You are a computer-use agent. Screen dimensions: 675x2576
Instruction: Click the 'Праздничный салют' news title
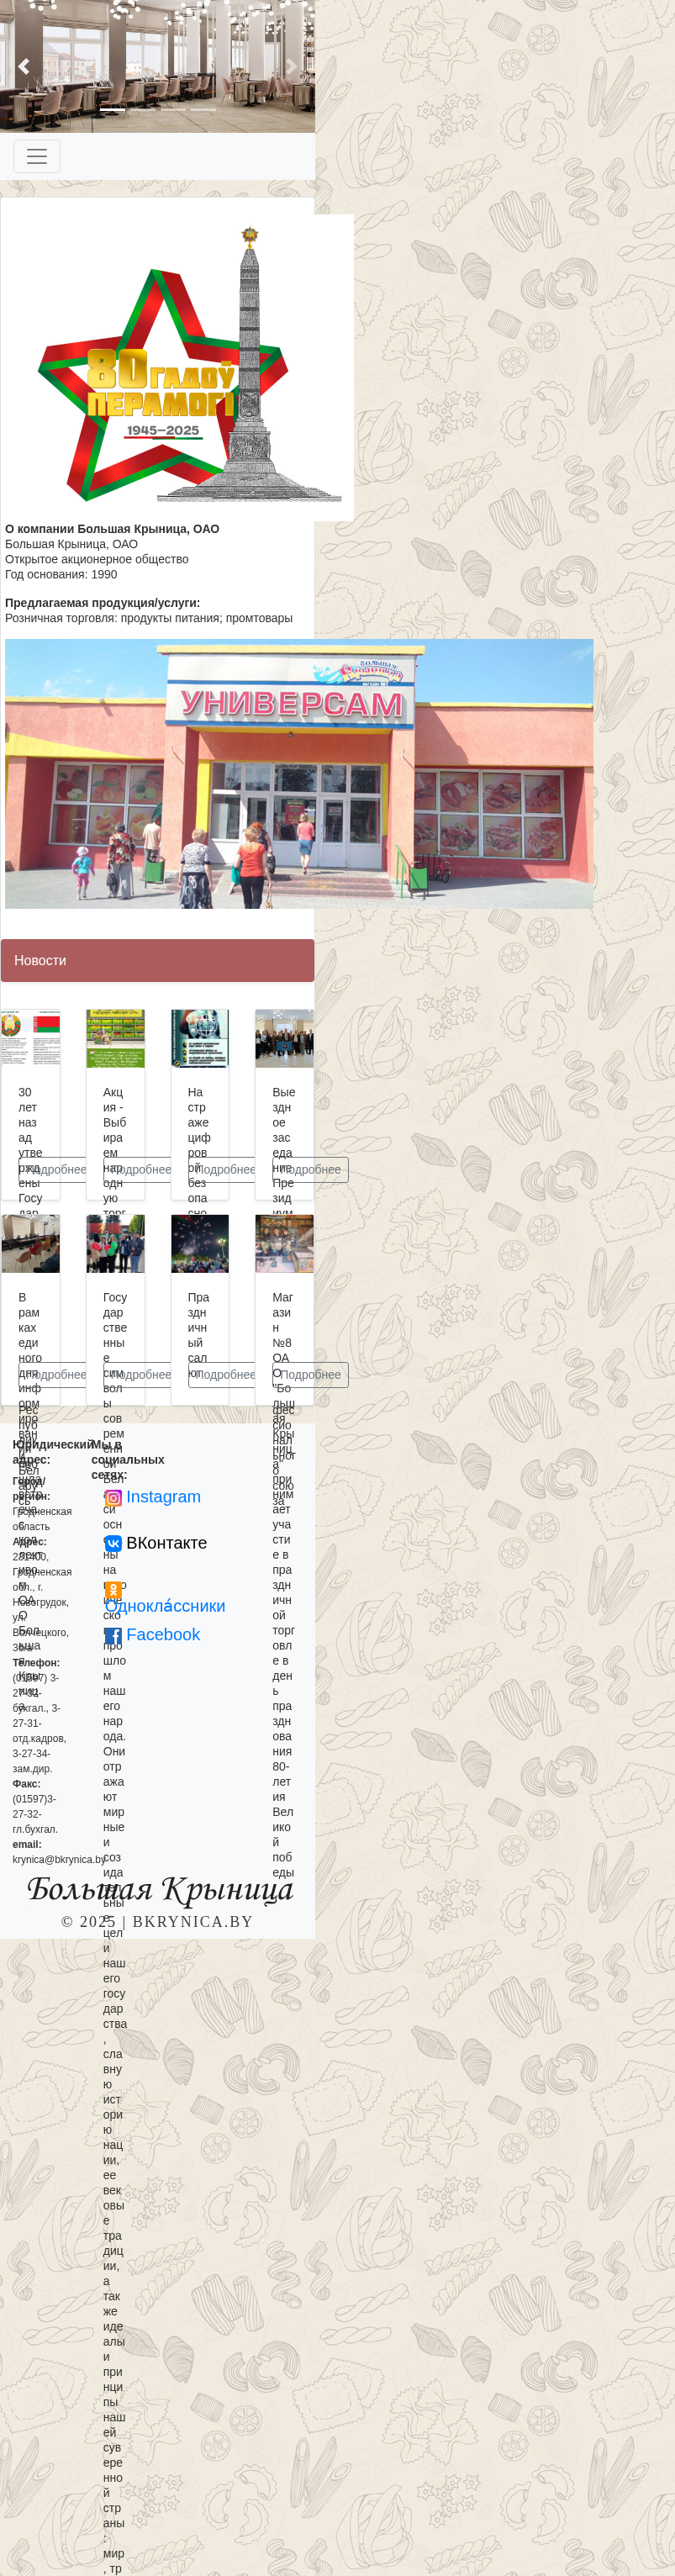pyautogui.click(x=198, y=1335)
